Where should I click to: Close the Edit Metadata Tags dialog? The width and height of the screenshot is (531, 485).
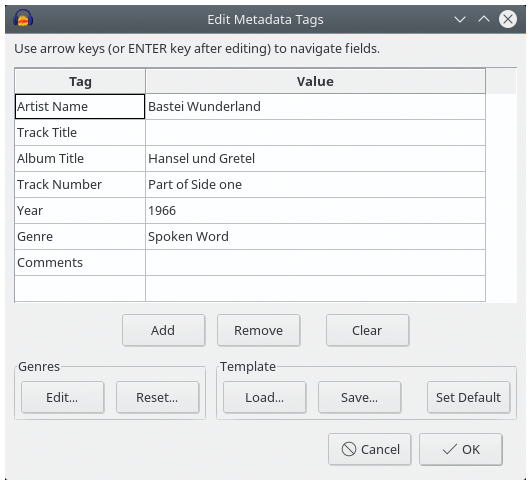(508, 19)
